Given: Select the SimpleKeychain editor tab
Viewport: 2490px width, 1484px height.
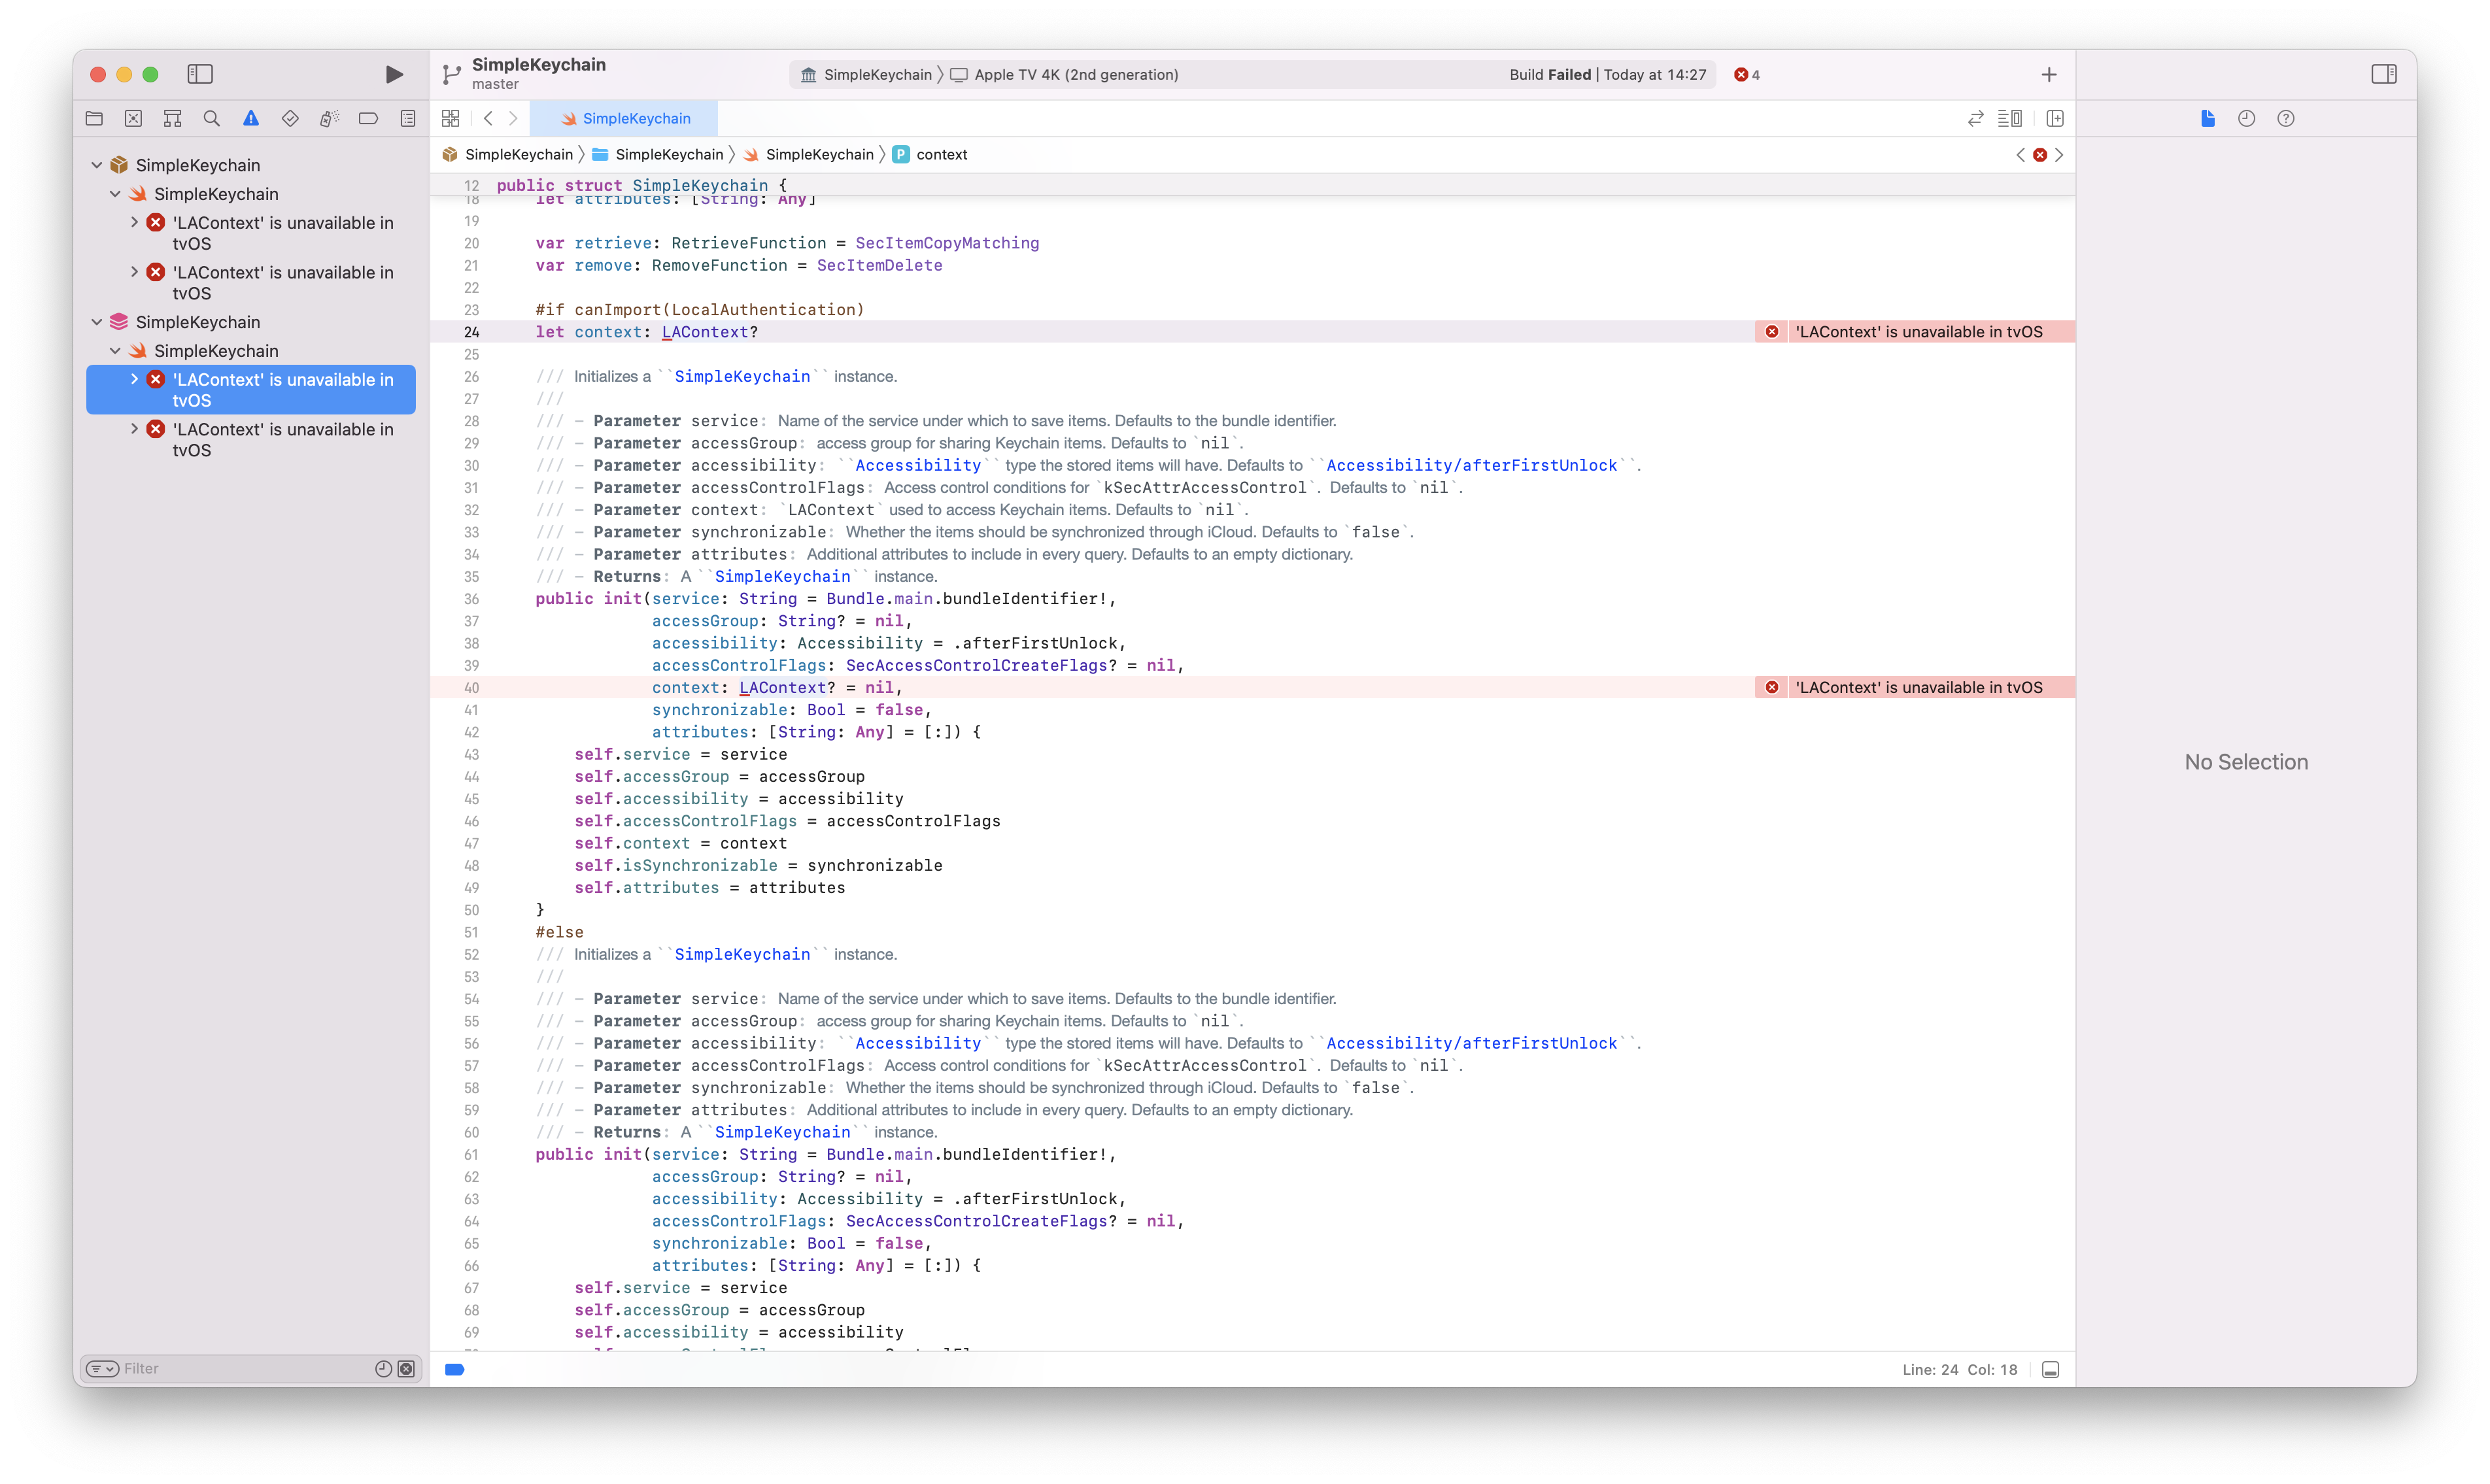Looking at the screenshot, I should [625, 118].
